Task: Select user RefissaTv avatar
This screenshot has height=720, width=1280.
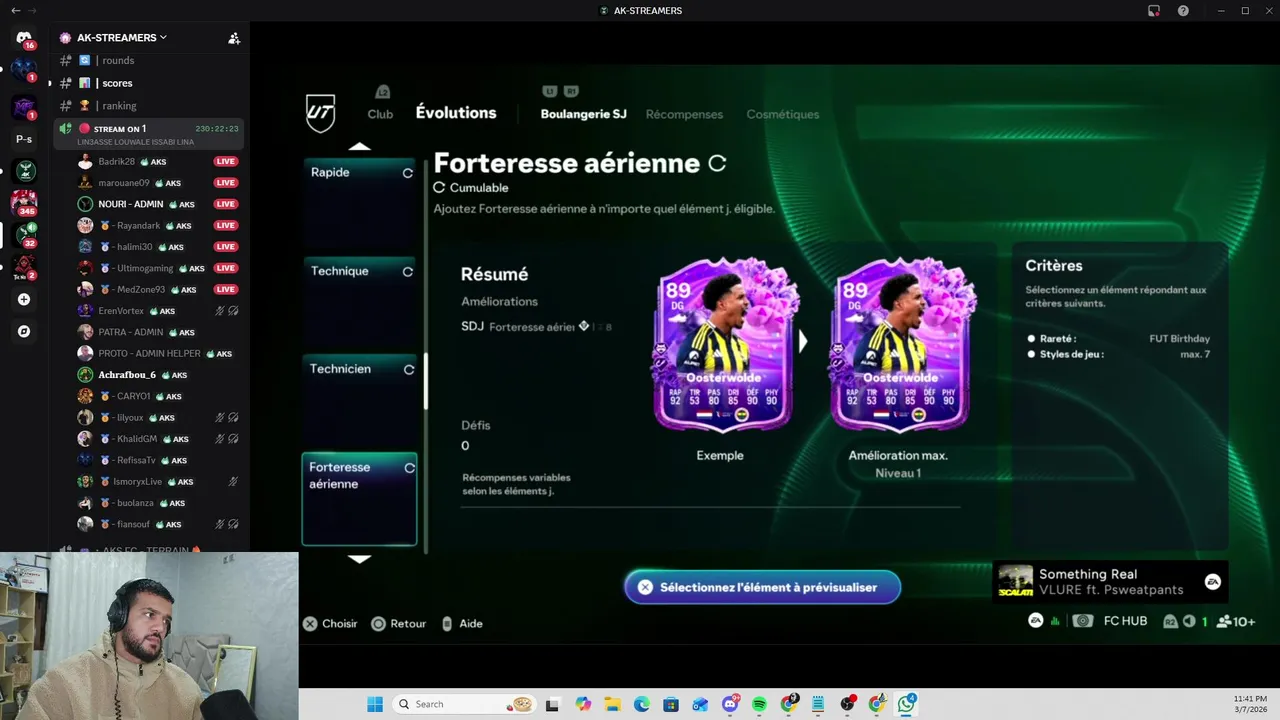Action: (x=86, y=460)
